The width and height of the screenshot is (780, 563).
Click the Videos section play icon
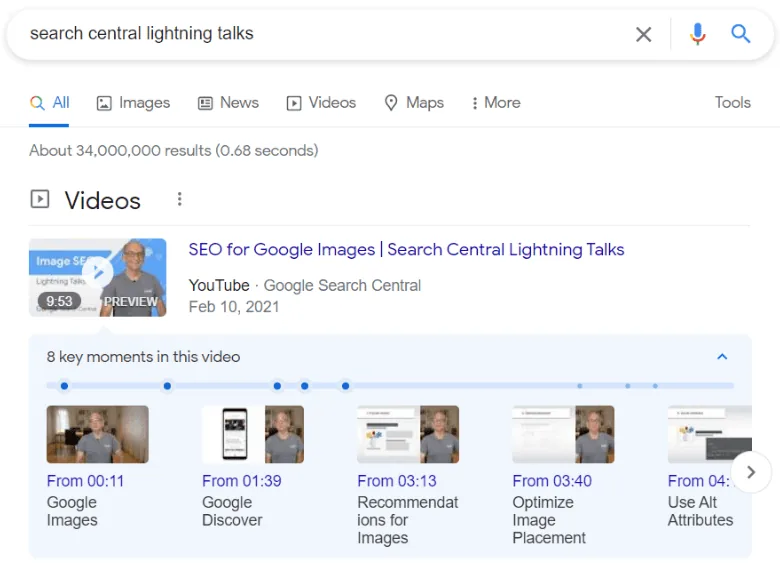(x=40, y=199)
